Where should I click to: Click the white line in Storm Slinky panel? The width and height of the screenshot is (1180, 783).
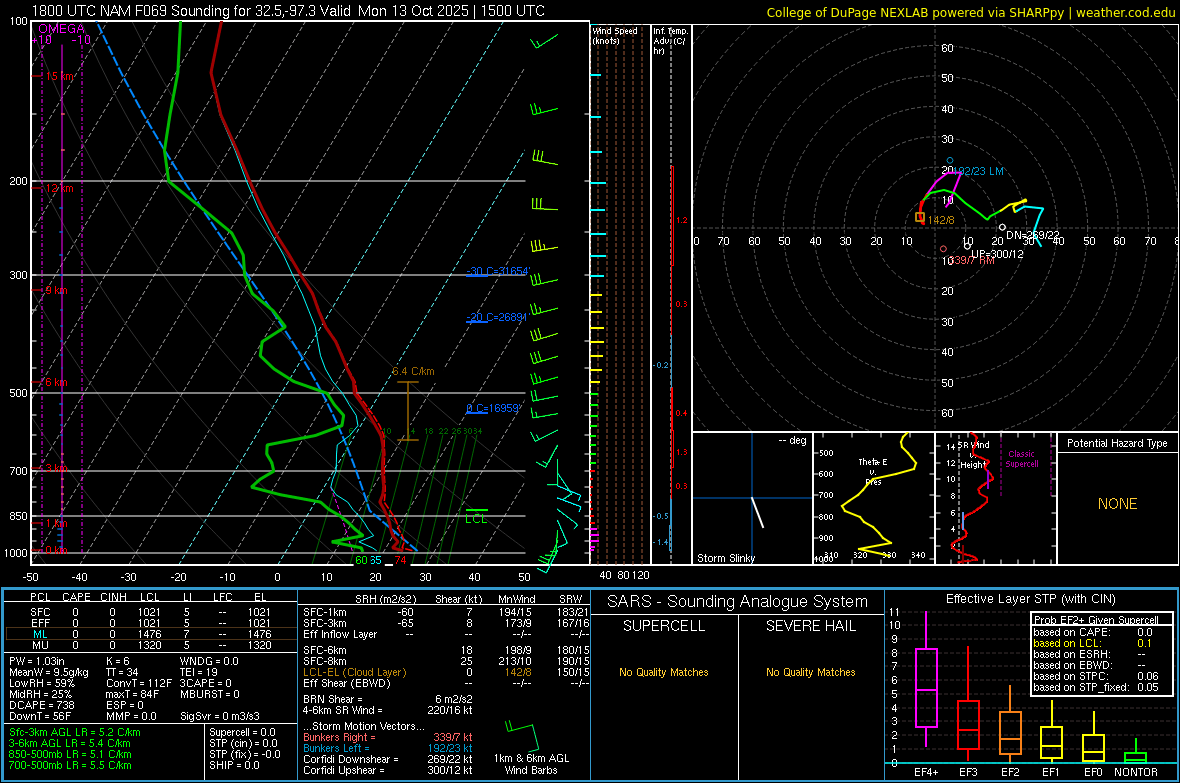pos(757,512)
